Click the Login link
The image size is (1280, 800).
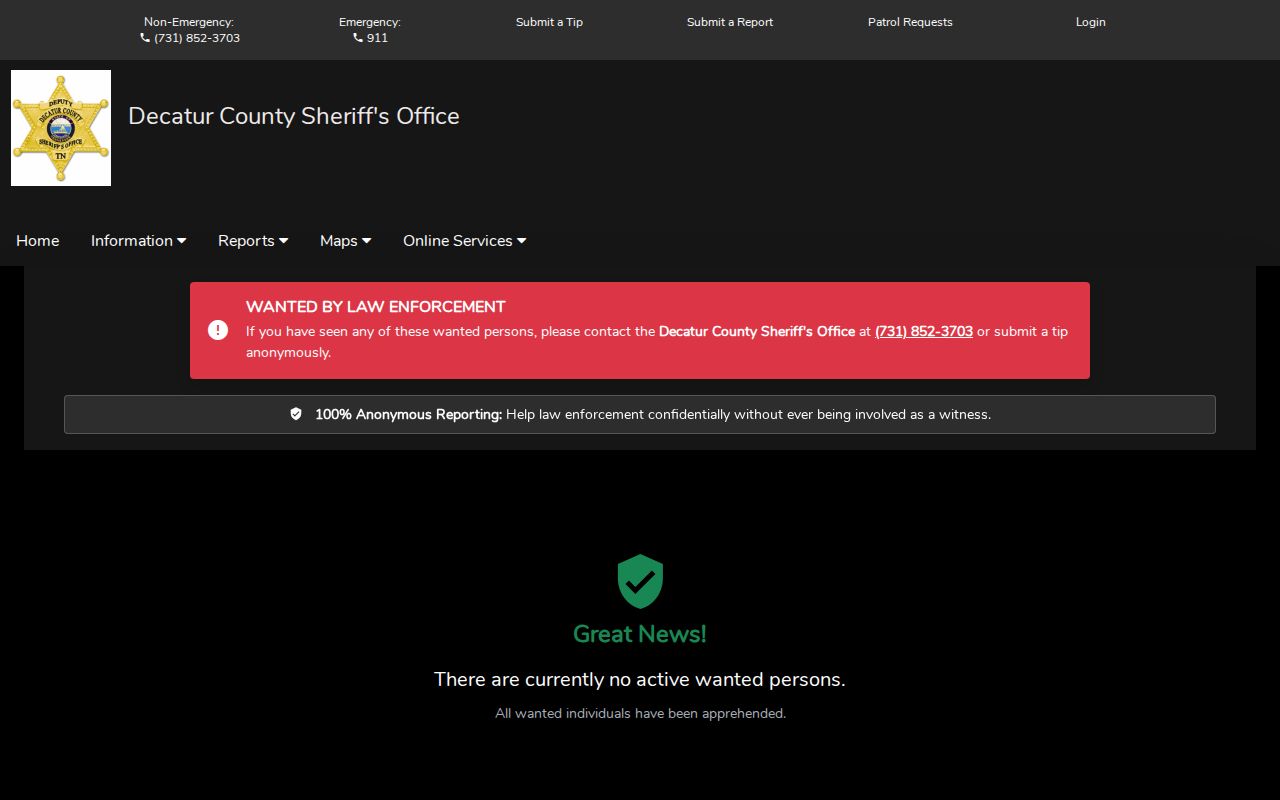pyautogui.click(x=1091, y=22)
